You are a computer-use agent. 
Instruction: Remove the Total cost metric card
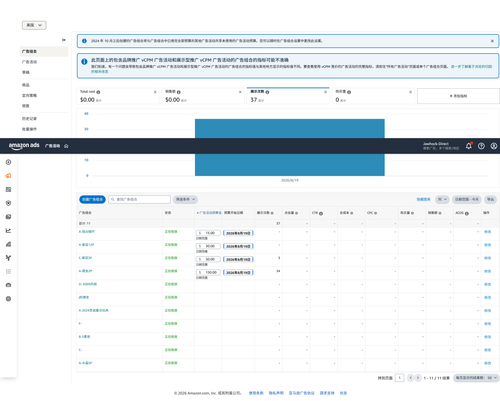[155, 92]
